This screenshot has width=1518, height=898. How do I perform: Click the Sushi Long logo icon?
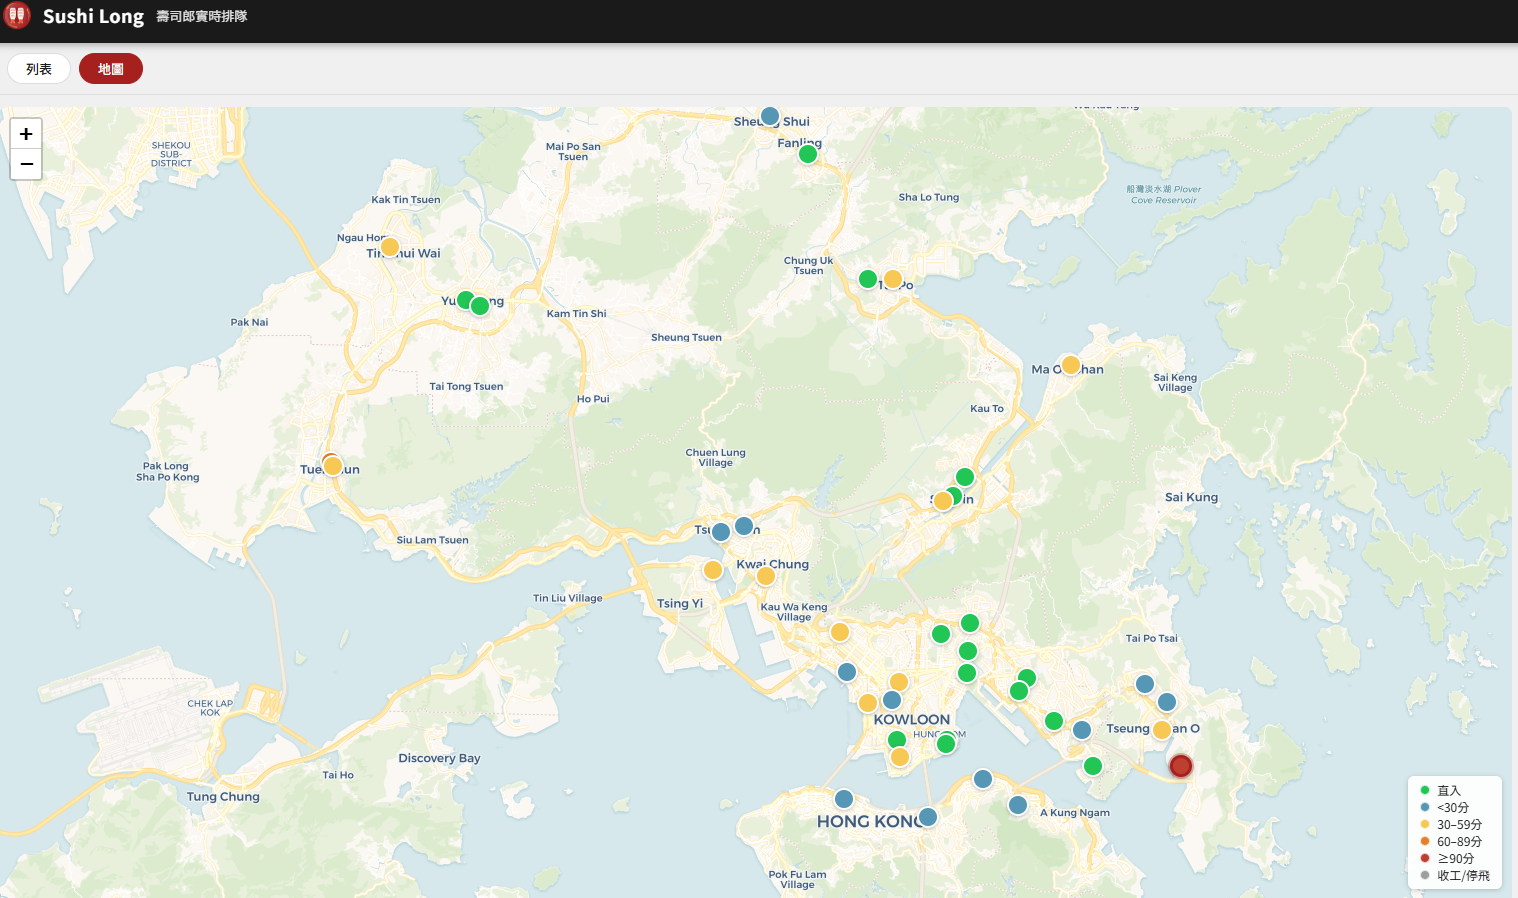click(17, 16)
